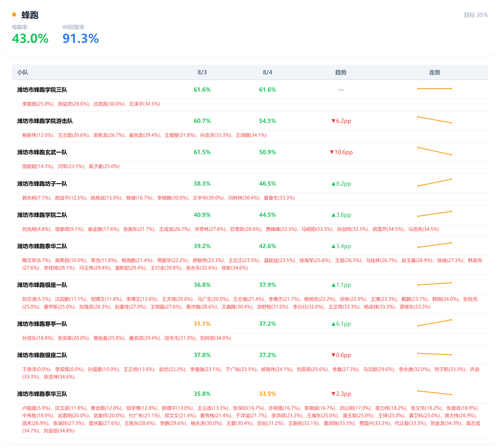
Task: Click the 36.8% value for 银座一队
Action: coord(202,285)
